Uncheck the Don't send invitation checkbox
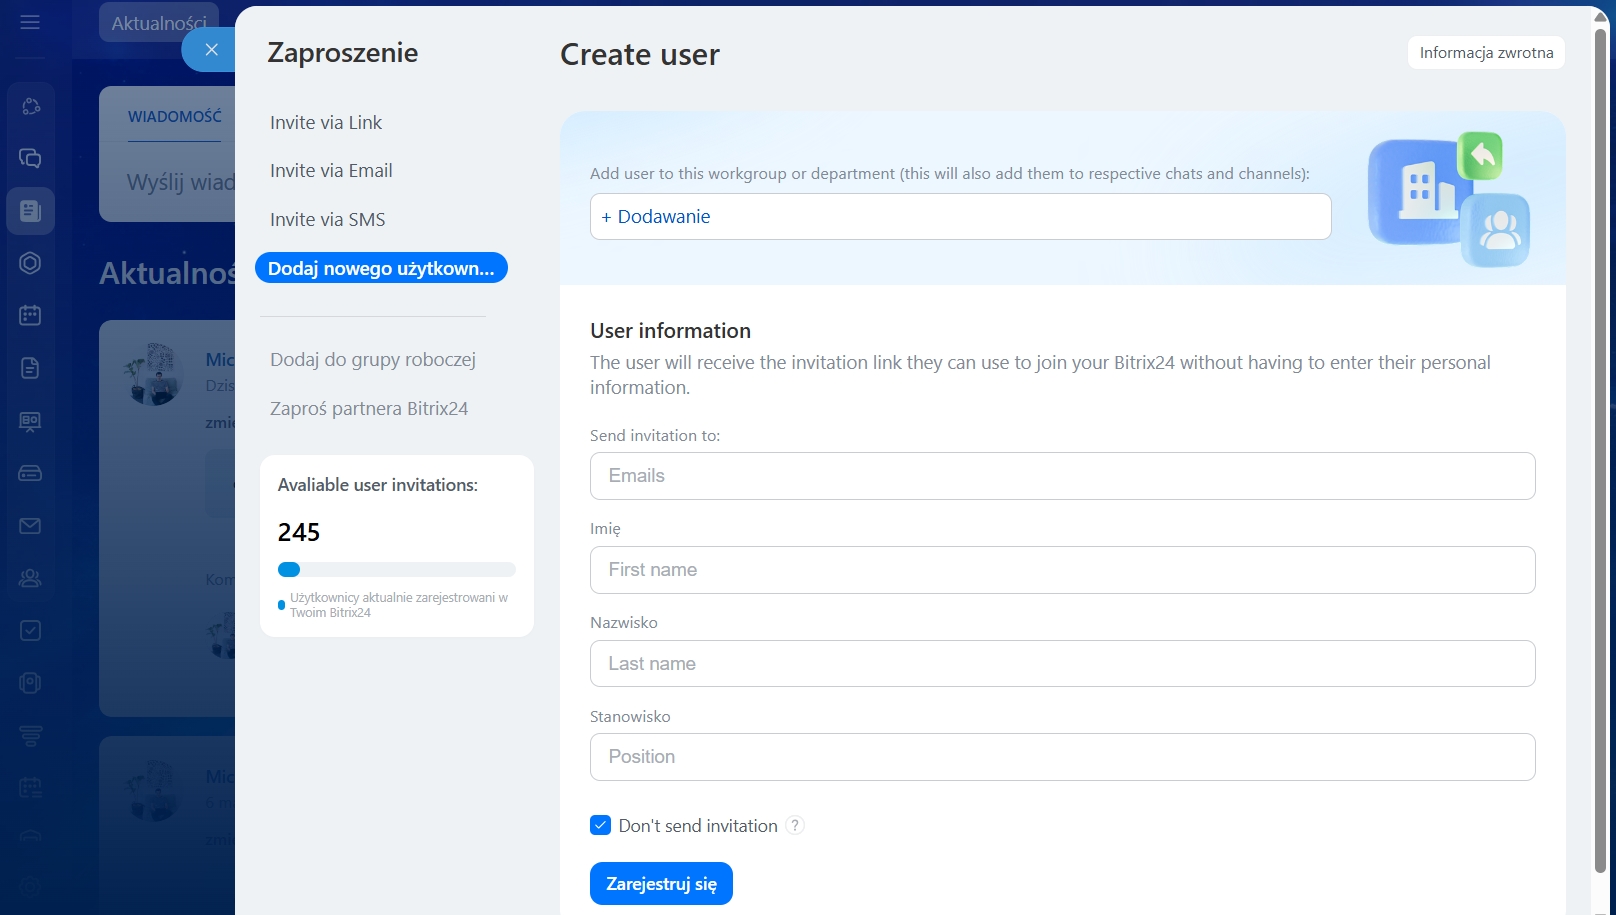 (600, 826)
